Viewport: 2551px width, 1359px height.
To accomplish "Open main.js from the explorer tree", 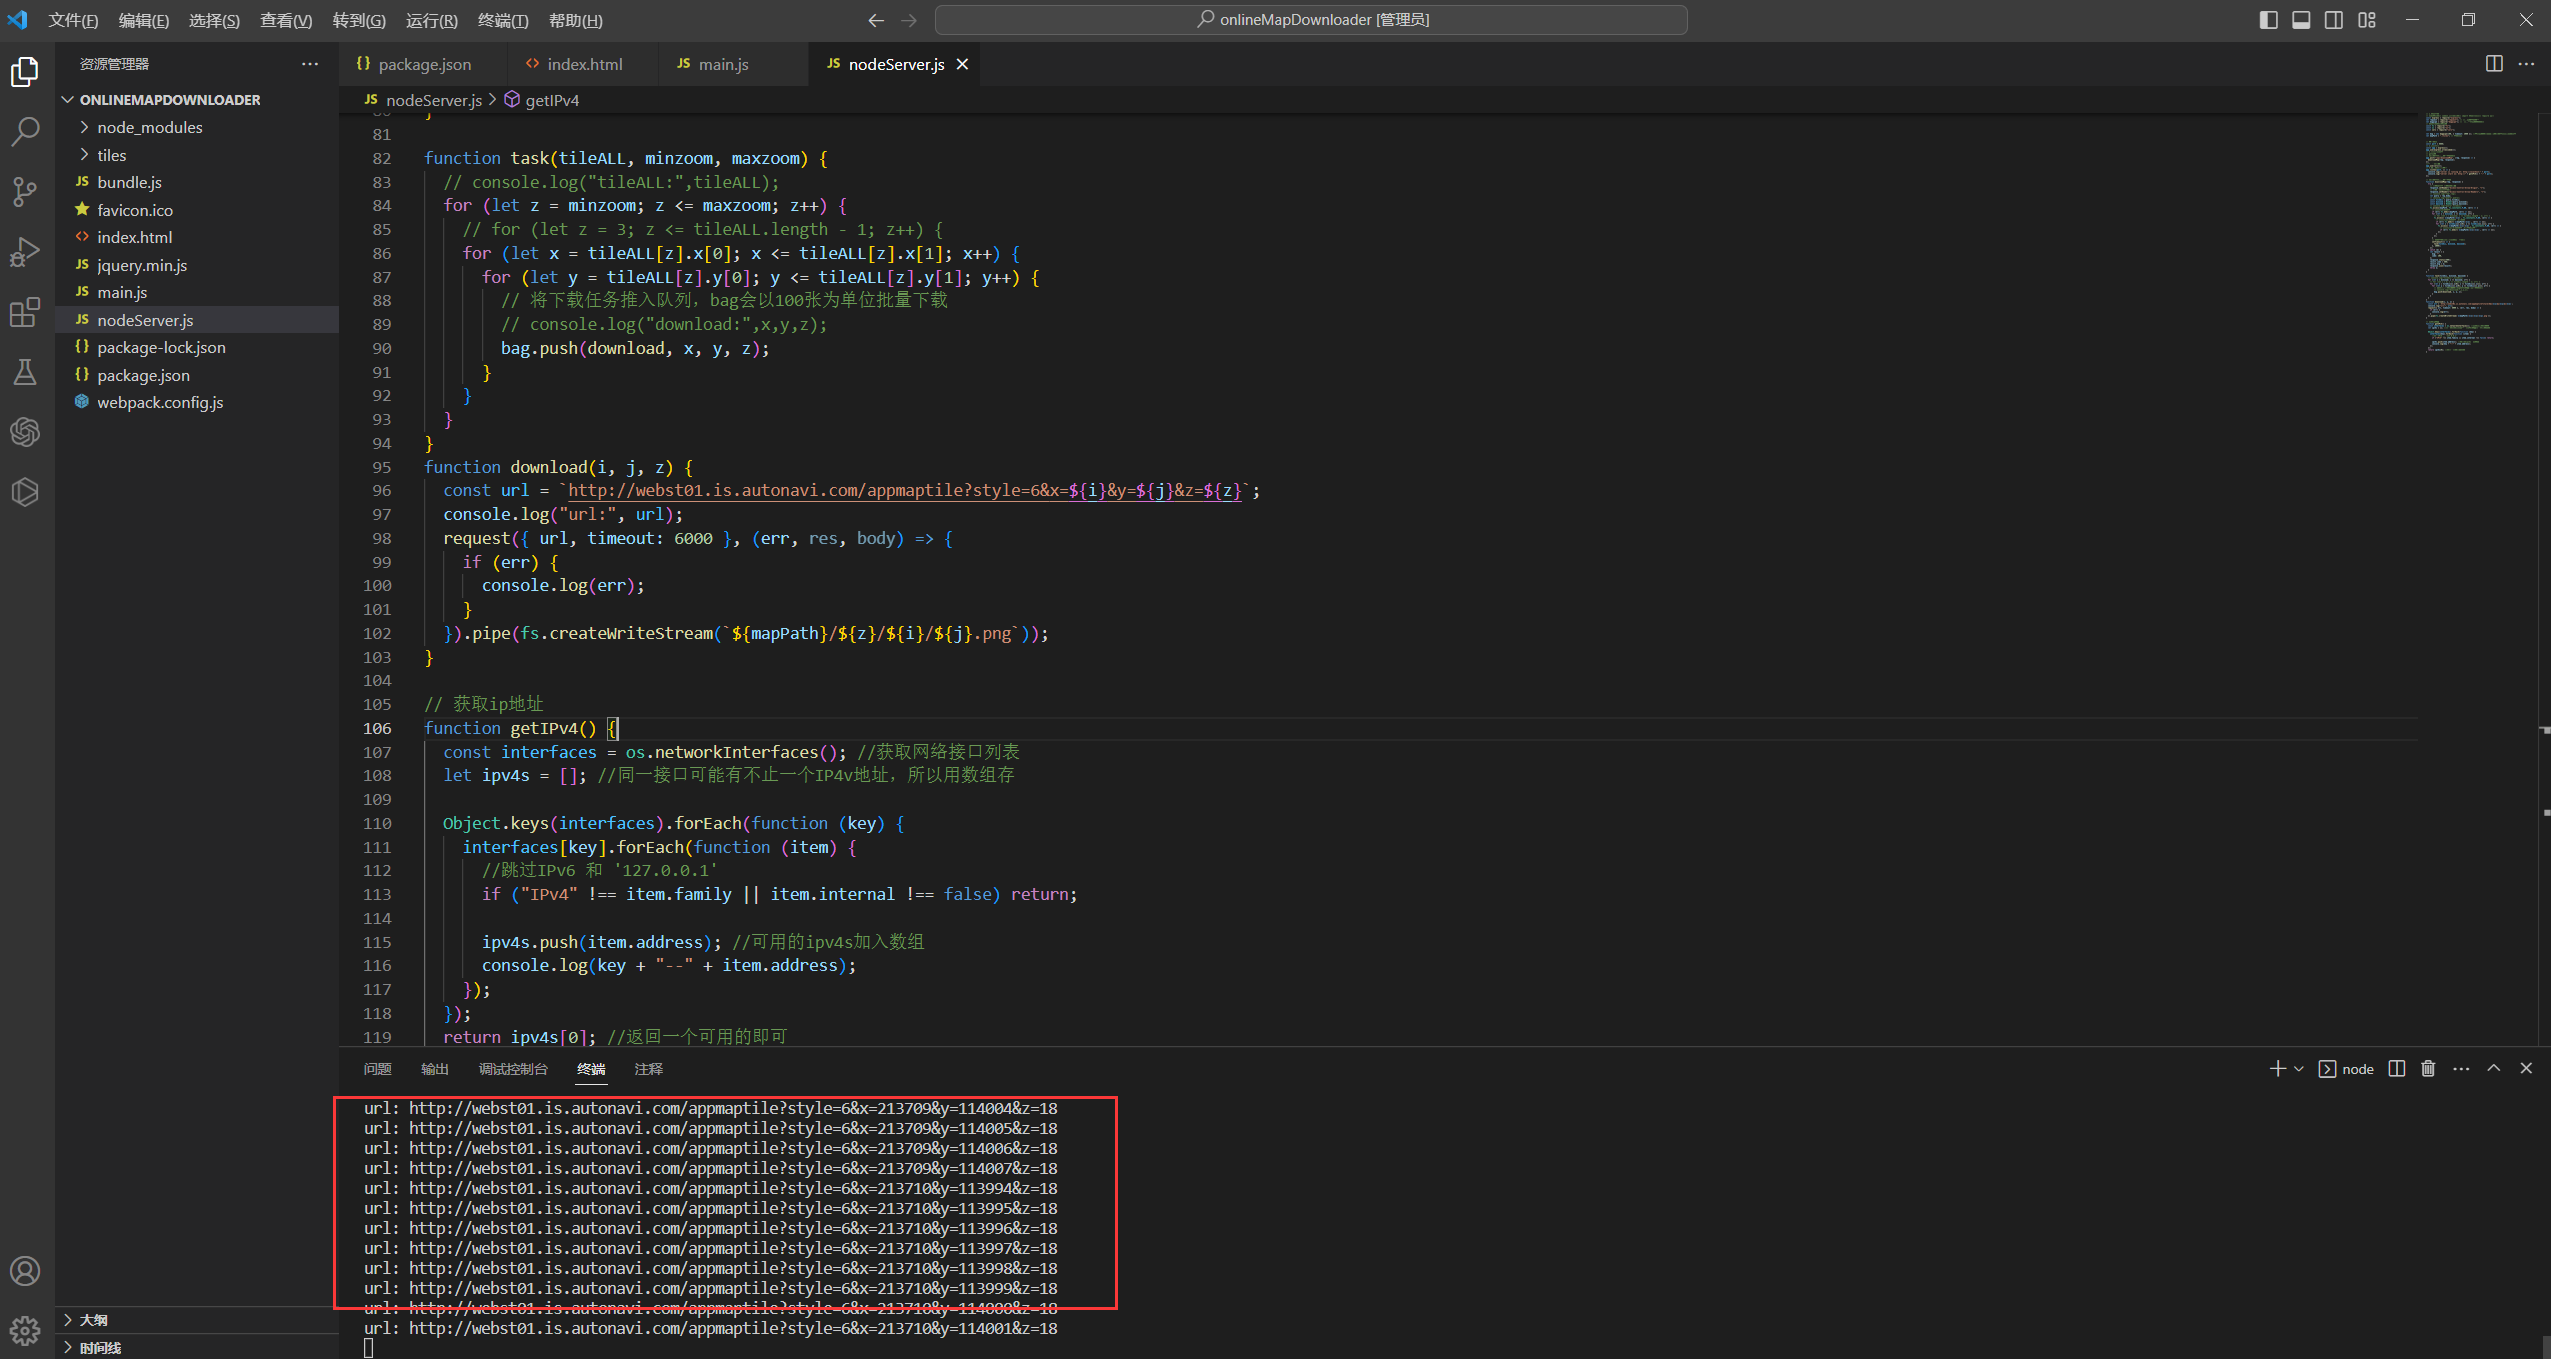I will [197, 292].
